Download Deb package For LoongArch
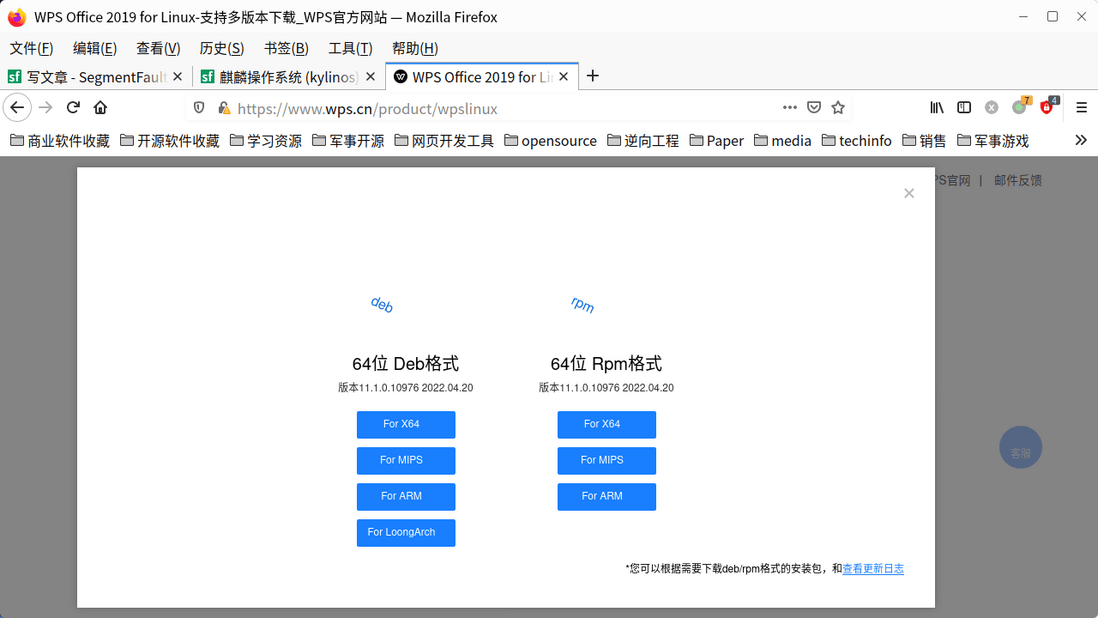Image resolution: width=1098 pixels, height=618 pixels. (406, 532)
